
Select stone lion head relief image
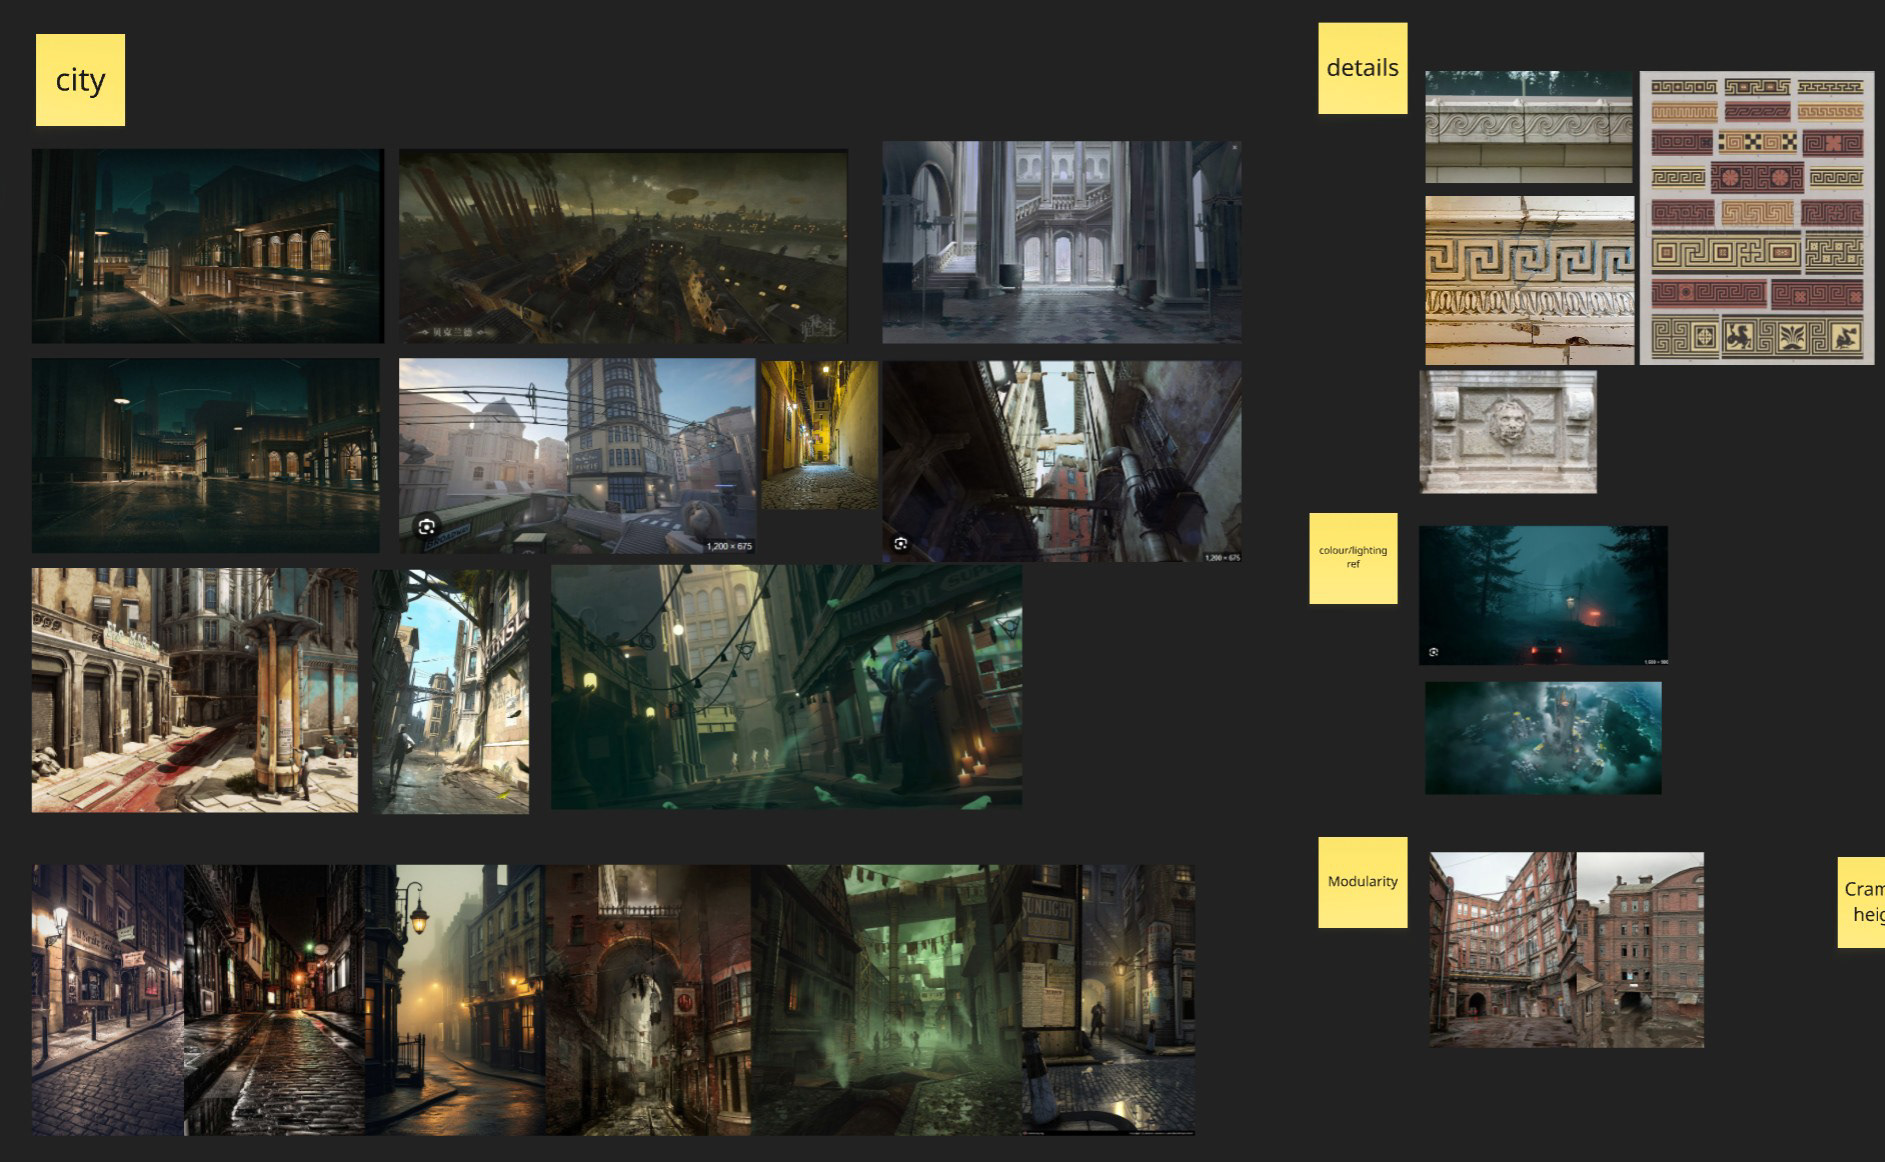1508,432
